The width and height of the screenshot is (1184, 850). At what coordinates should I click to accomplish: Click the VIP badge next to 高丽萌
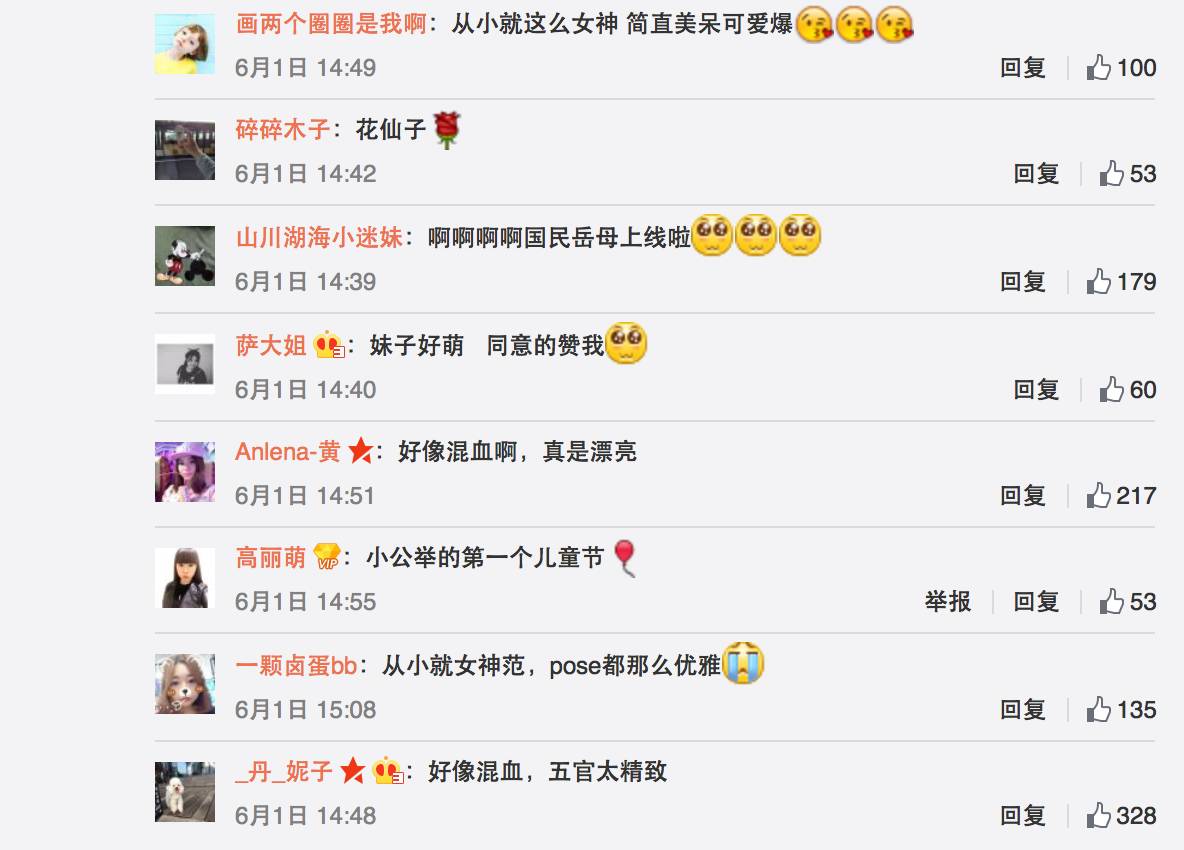point(326,556)
